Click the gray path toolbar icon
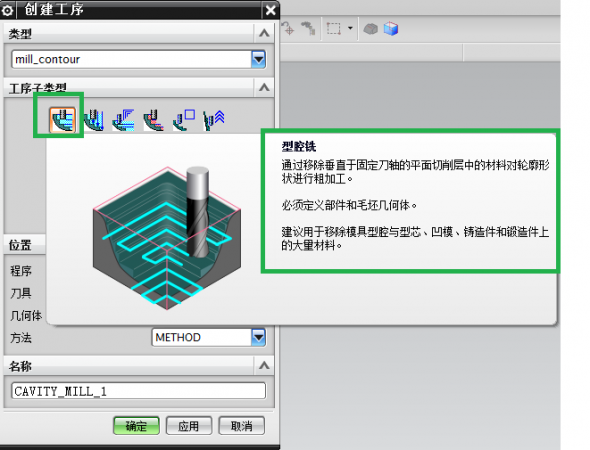The image size is (590, 450). pyautogui.click(x=309, y=28)
